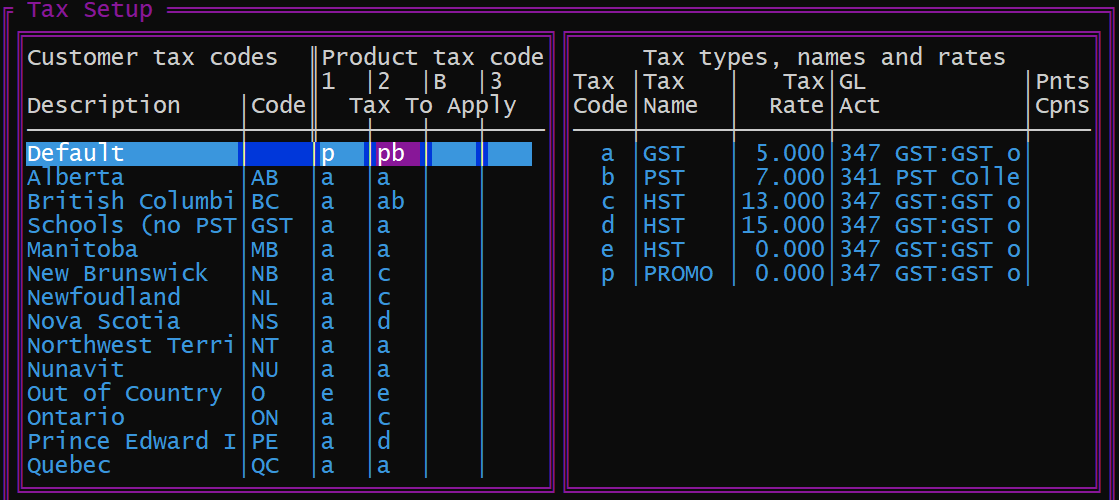Viewport: 1119px width, 500px height.
Task: Select the Nova Scotia row
Action: pos(103,322)
